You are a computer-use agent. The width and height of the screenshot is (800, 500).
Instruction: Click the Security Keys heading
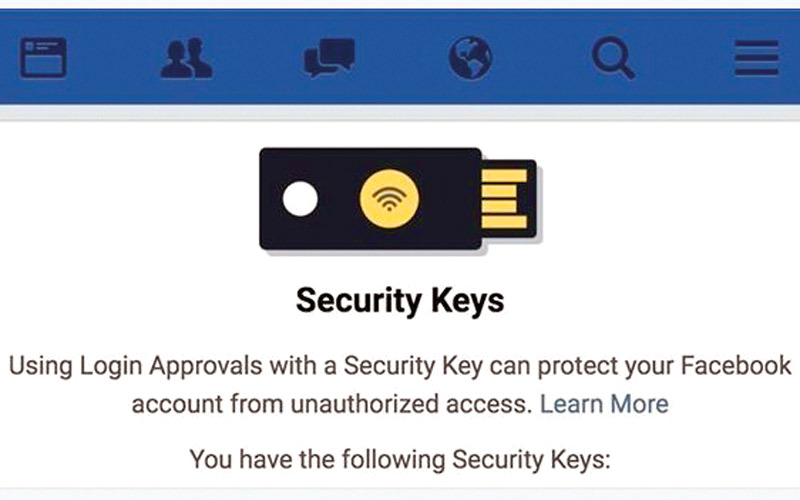click(x=398, y=302)
